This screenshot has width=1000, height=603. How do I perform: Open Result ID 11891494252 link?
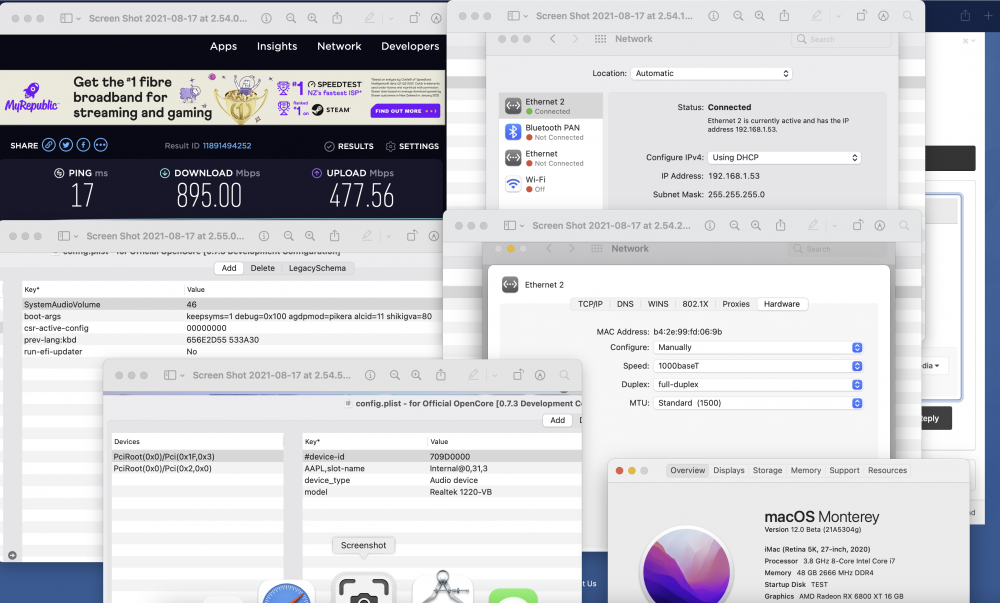coord(227,146)
